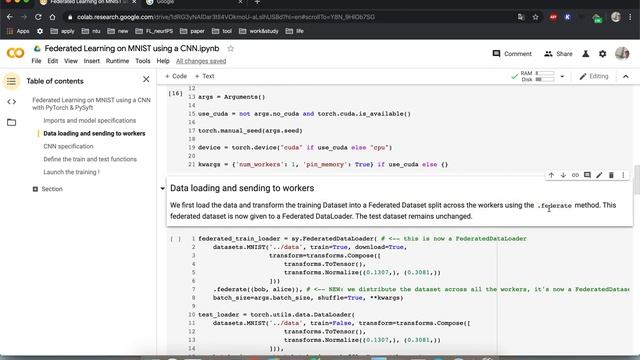This screenshot has width=640, height=360.
Task: Open the Edit menu
Action: point(53,61)
